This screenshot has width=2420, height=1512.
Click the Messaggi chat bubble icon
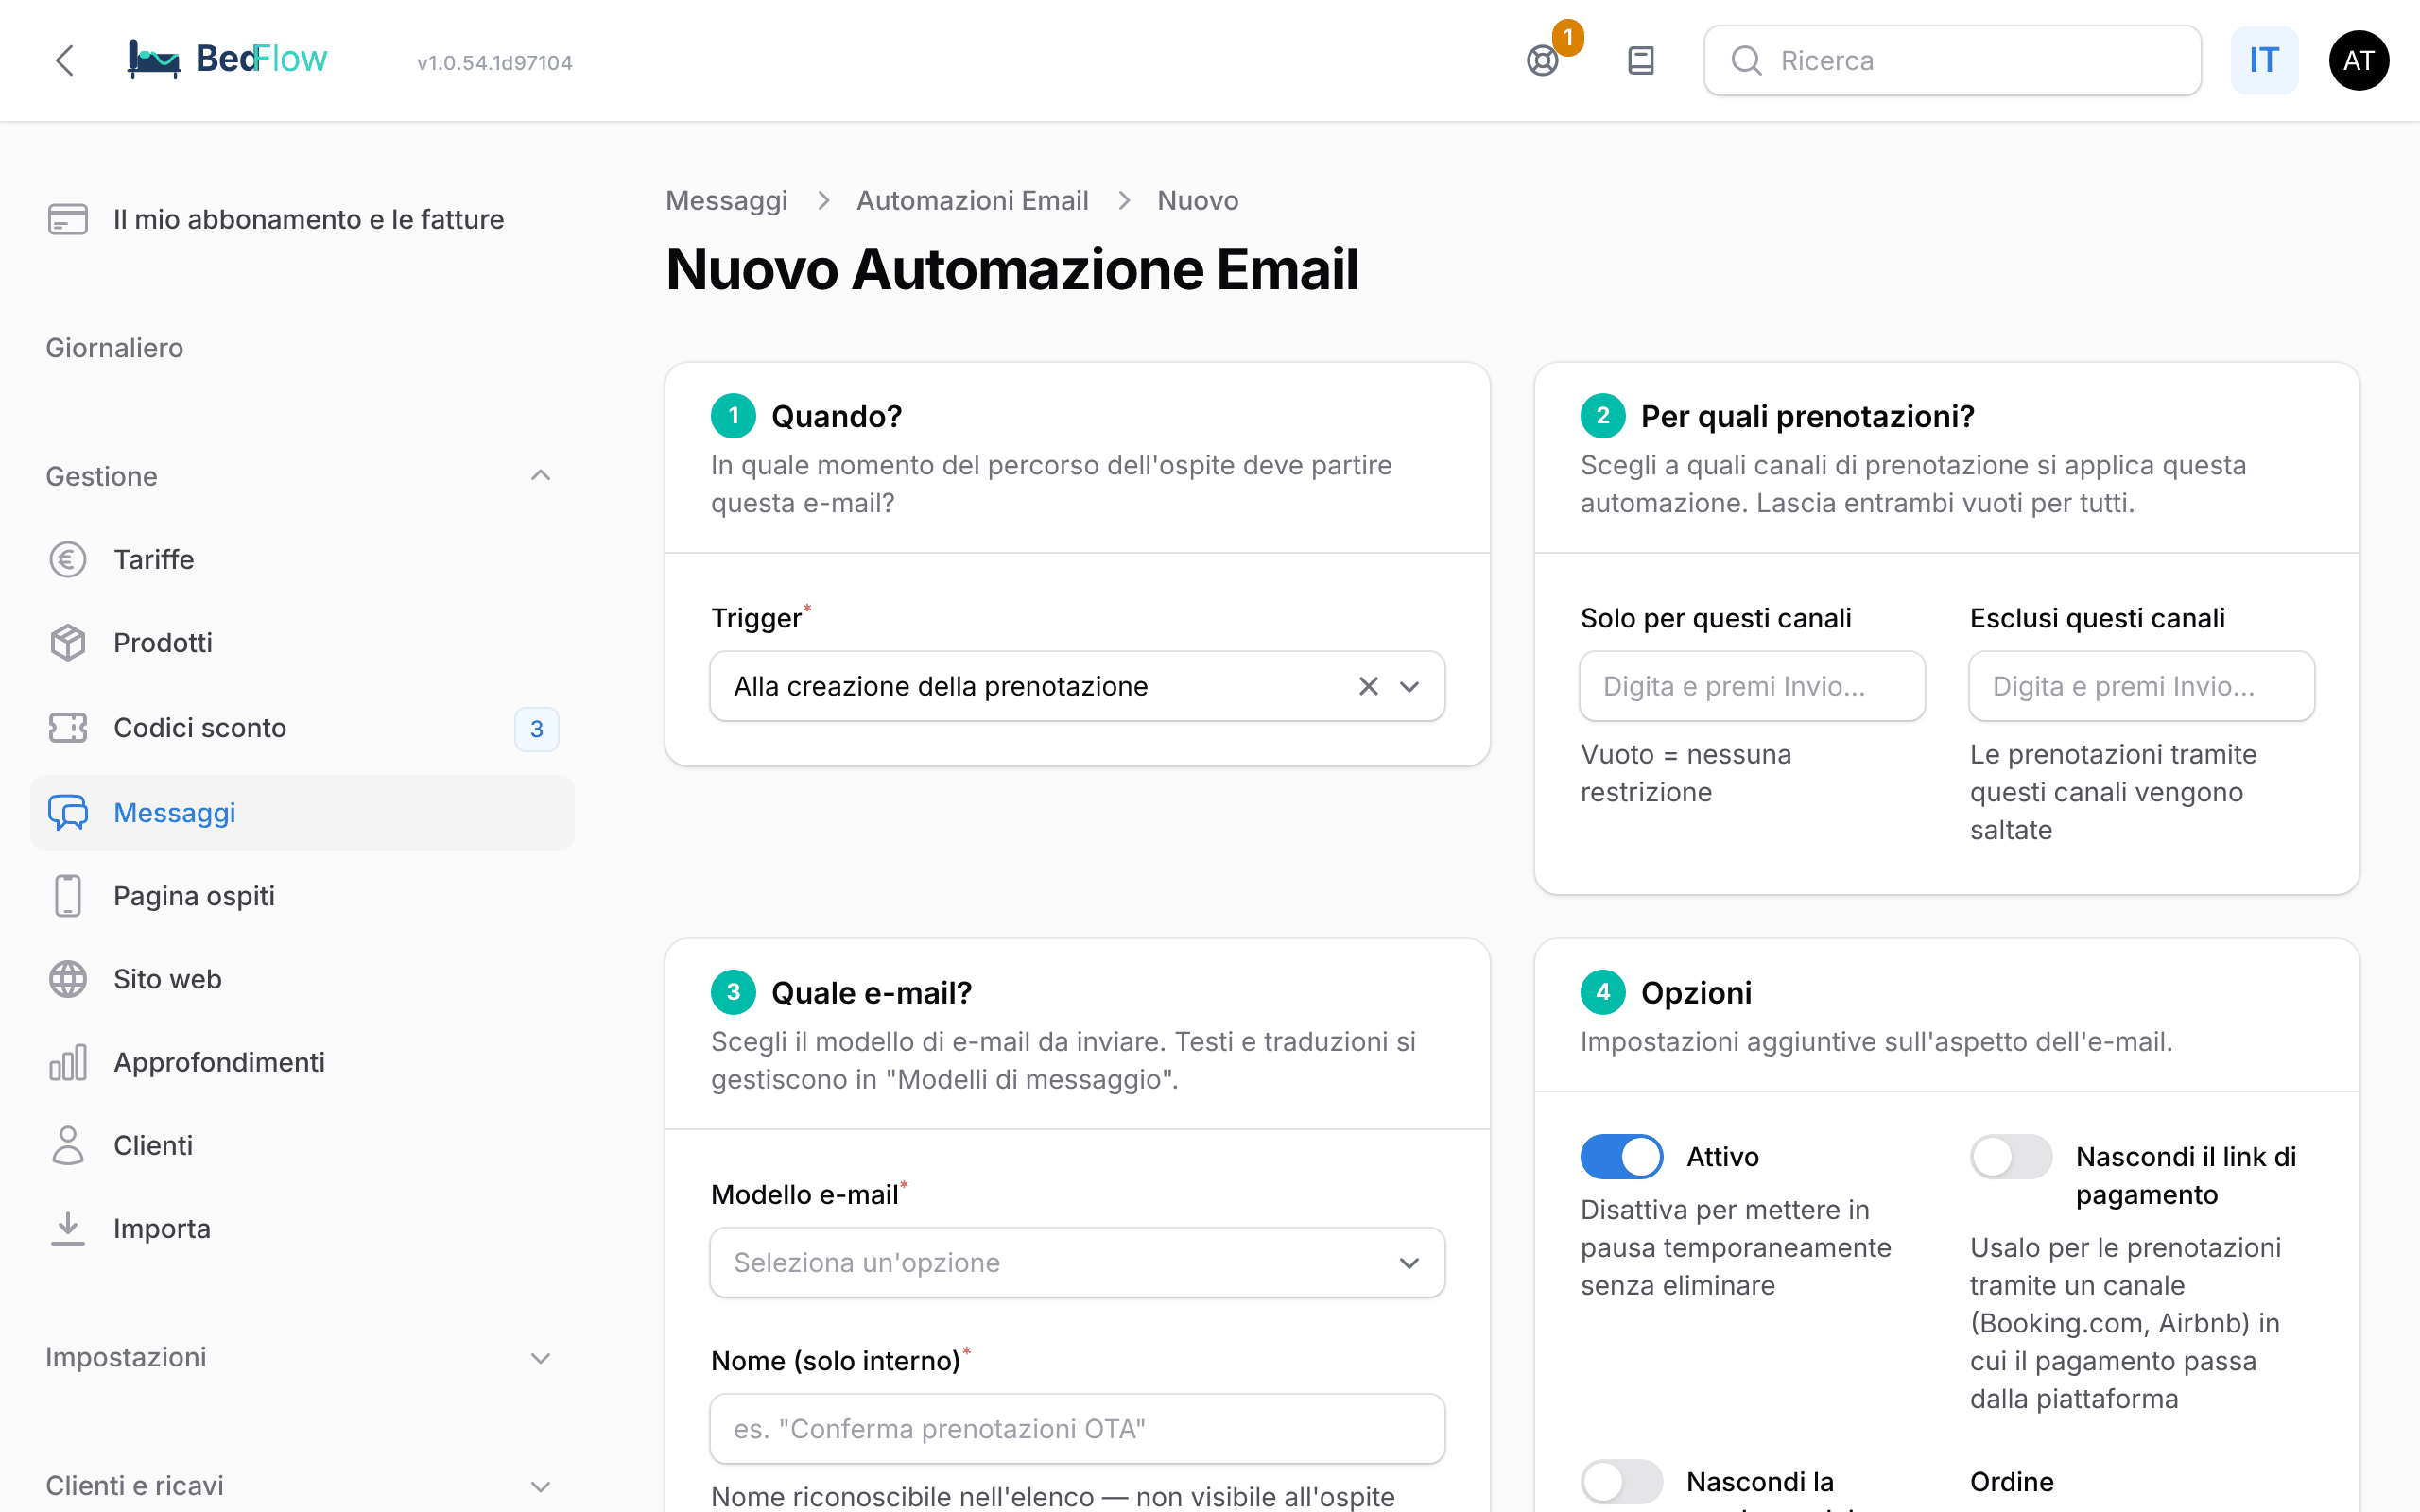(x=68, y=812)
